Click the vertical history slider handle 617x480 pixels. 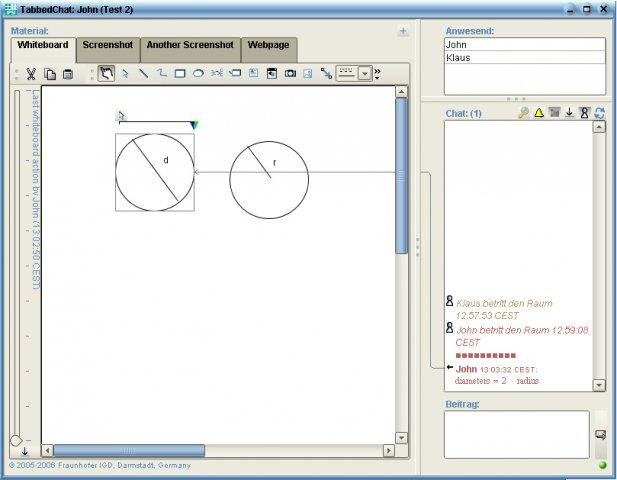click(16, 440)
